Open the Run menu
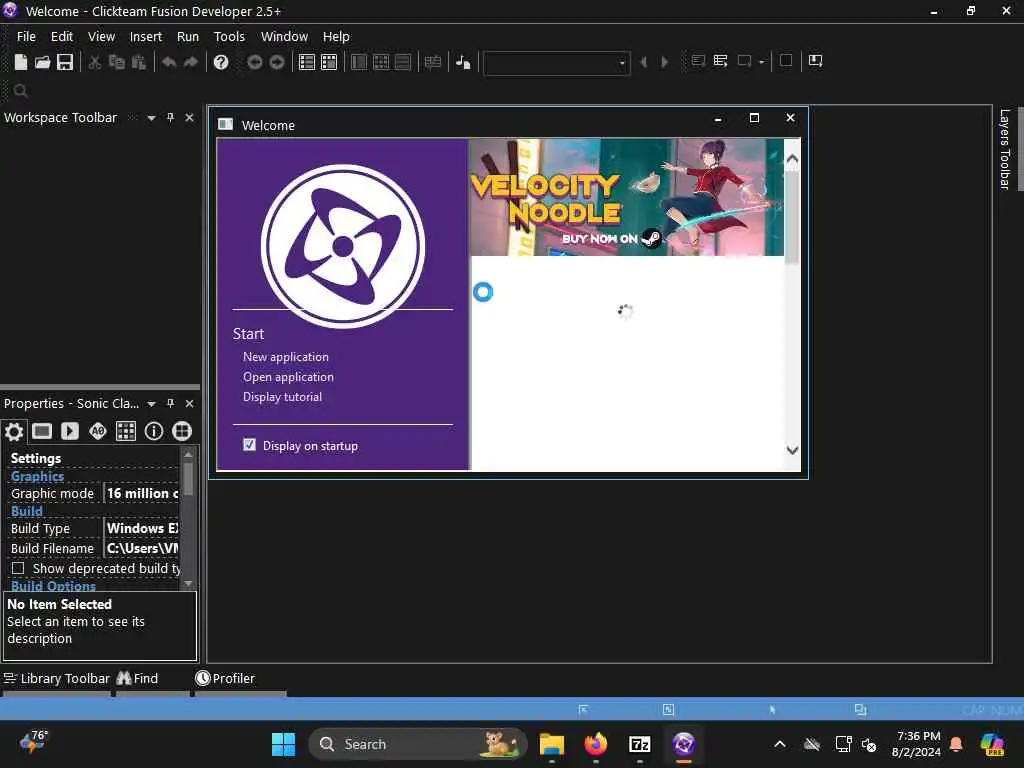Viewport: 1024px width, 768px height. click(x=188, y=37)
